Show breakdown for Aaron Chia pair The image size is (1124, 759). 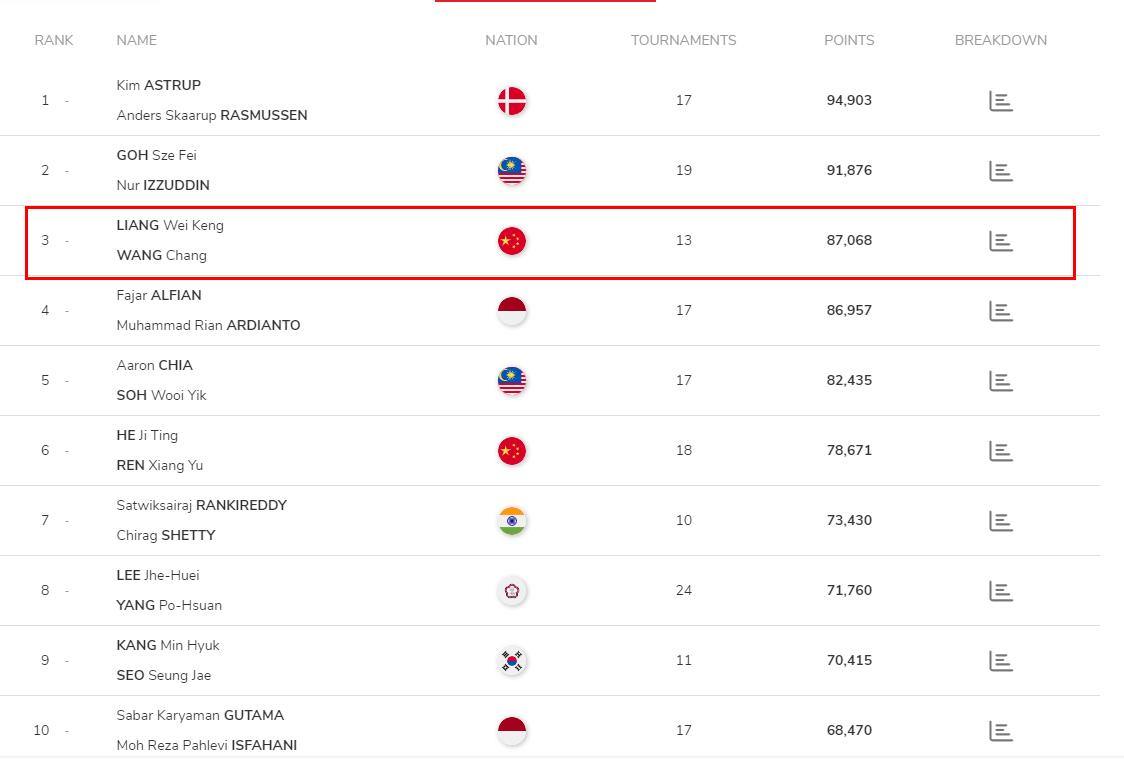click(1000, 381)
